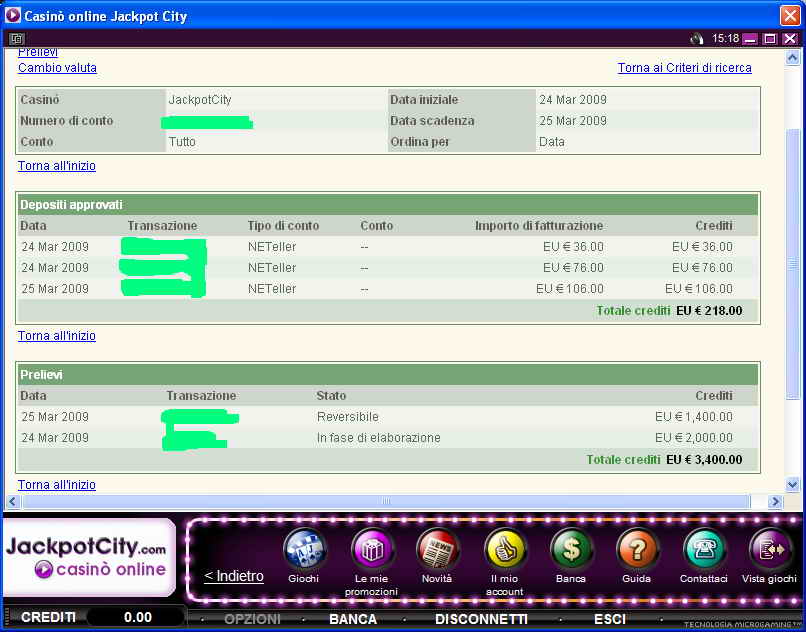Viewport: 806px width, 632px height.
Task: Click the Tipo di conto column header
Action: 283,226
